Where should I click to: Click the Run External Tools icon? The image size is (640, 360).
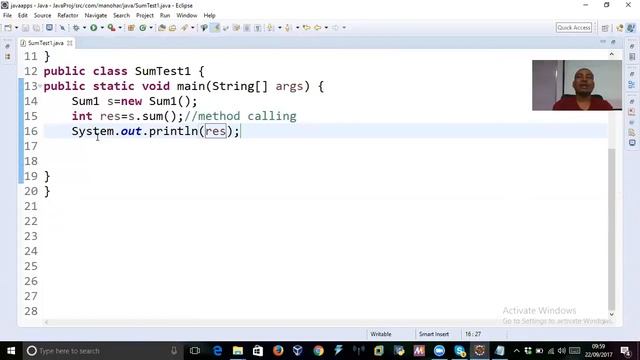(111, 28)
